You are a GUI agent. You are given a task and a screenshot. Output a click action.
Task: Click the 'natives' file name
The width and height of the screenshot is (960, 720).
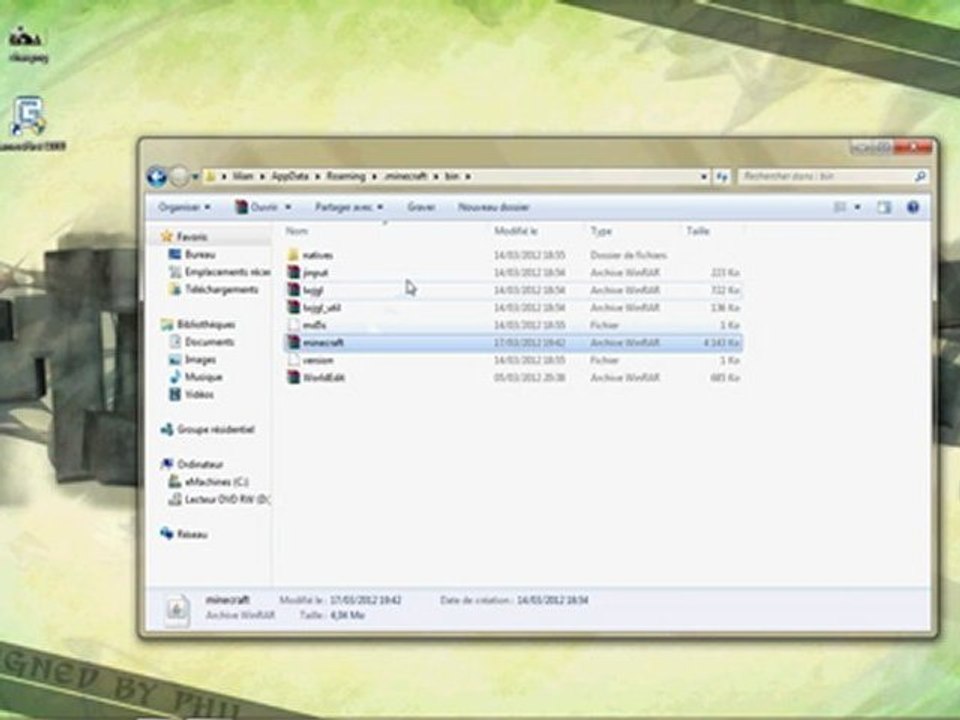[318, 255]
